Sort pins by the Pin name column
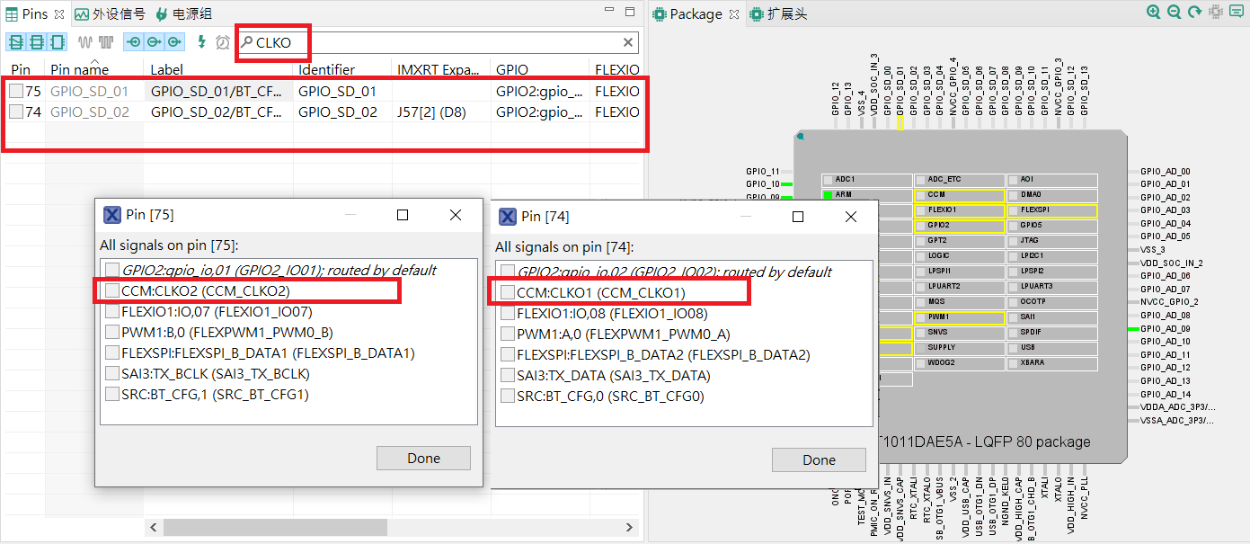1250x544 pixels. click(x=79, y=70)
